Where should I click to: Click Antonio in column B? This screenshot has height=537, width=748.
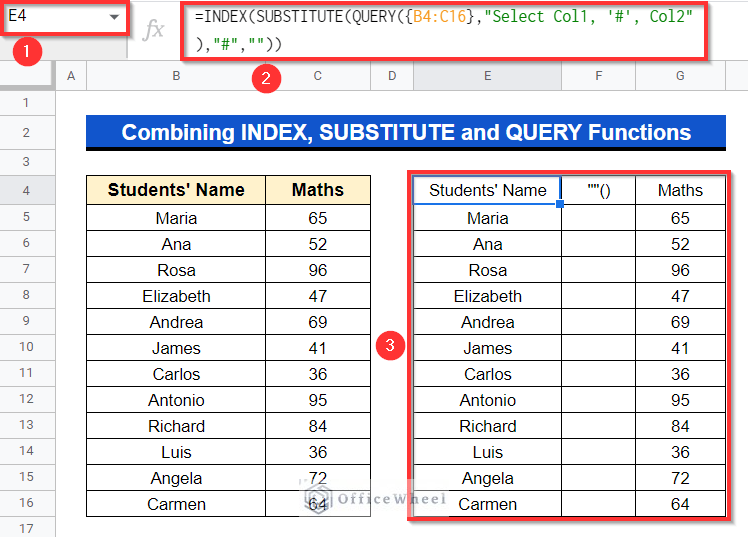click(176, 400)
